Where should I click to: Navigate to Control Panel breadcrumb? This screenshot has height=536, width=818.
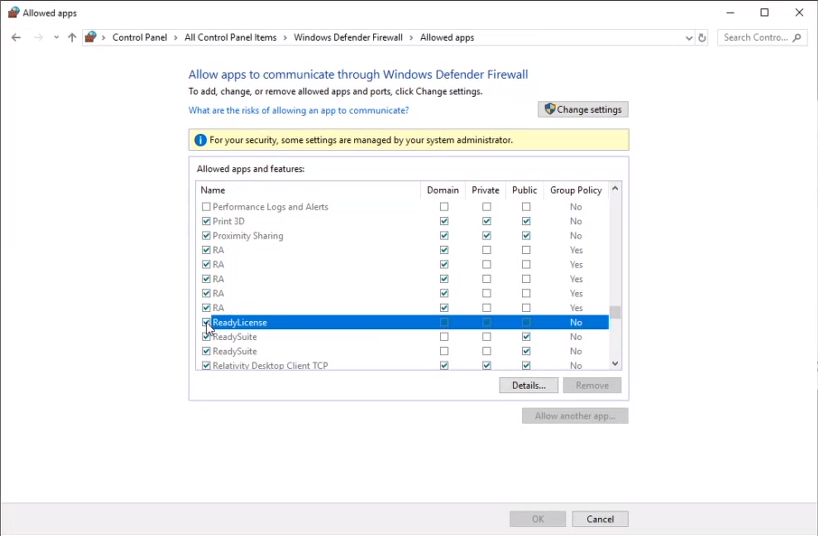click(x=140, y=38)
